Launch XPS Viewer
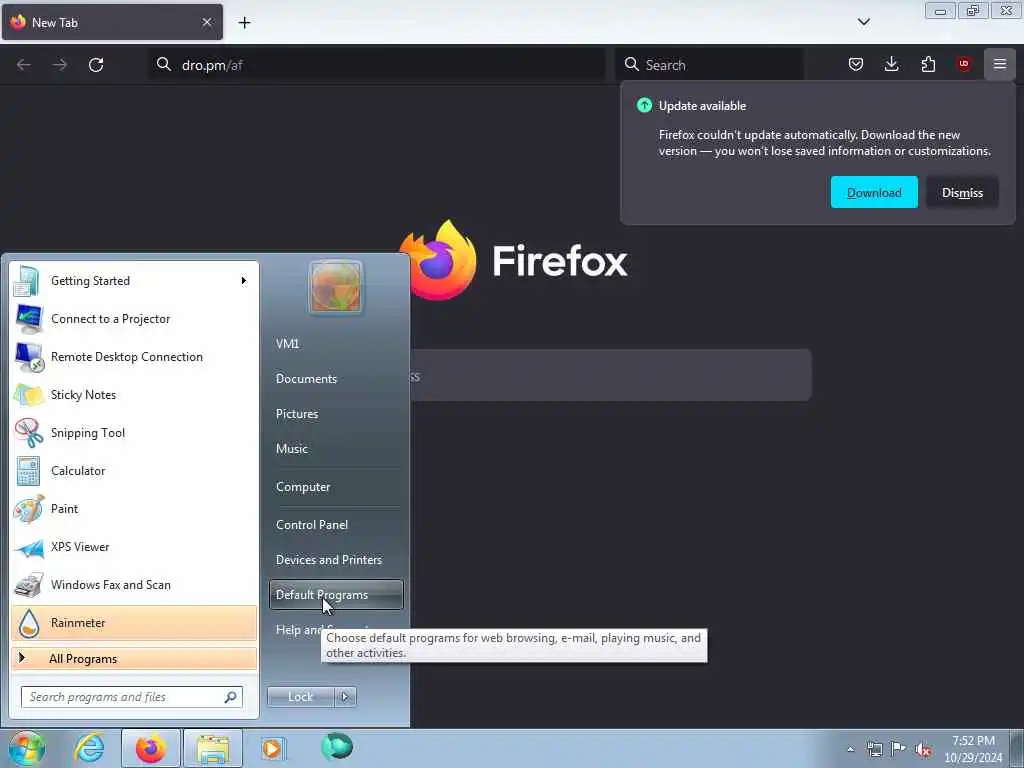Viewport: 1024px width, 768px height. click(x=133, y=547)
